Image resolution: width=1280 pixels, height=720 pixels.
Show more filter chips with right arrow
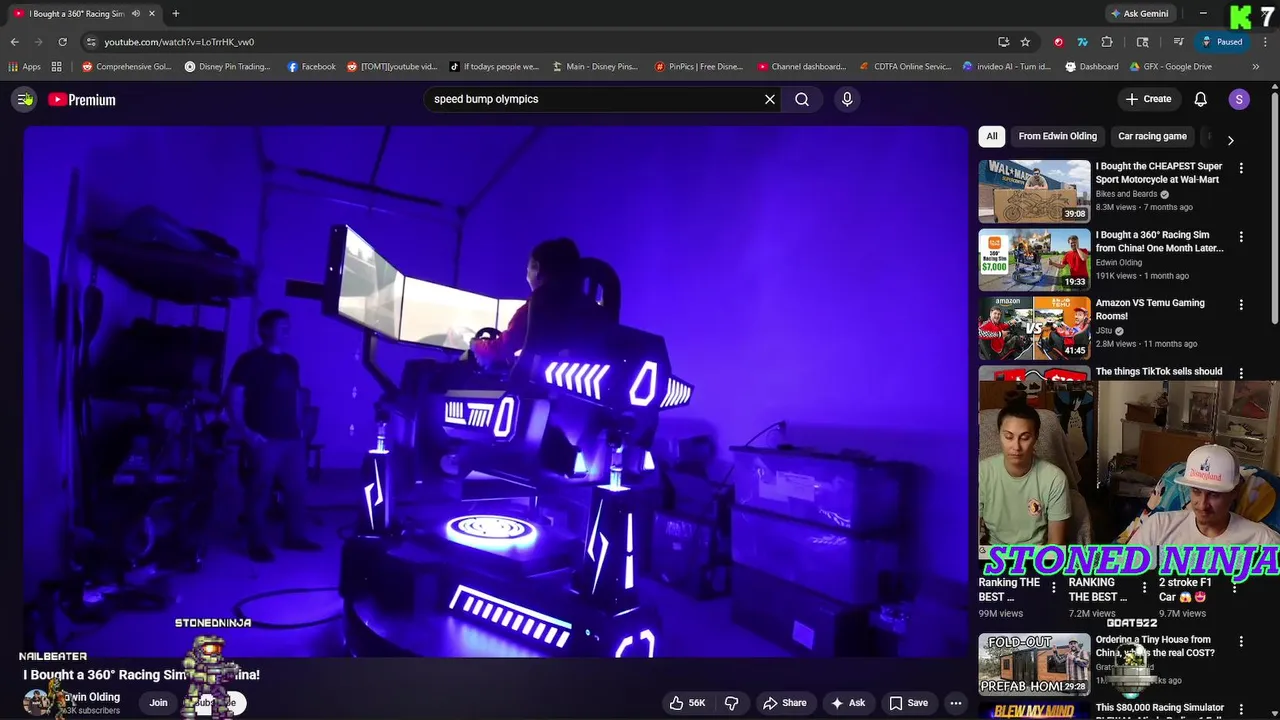(x=1230, y=140)
